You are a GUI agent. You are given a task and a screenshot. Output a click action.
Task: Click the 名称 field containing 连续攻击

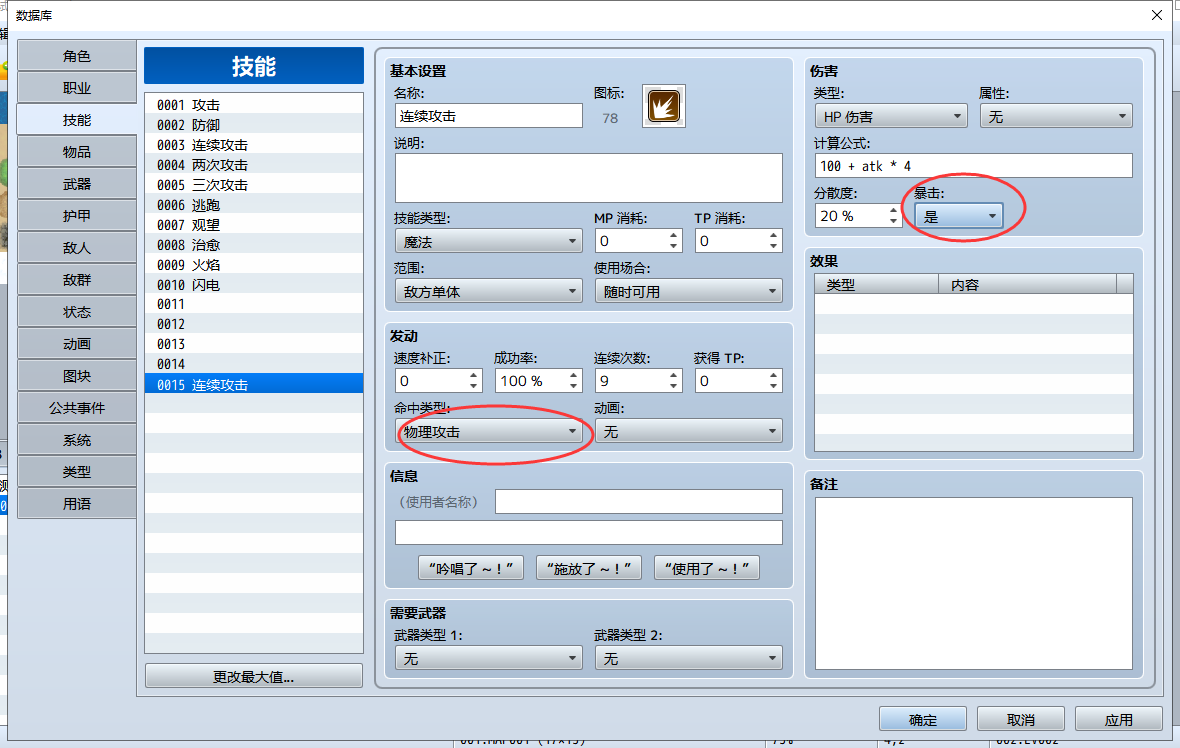point(488,116)
